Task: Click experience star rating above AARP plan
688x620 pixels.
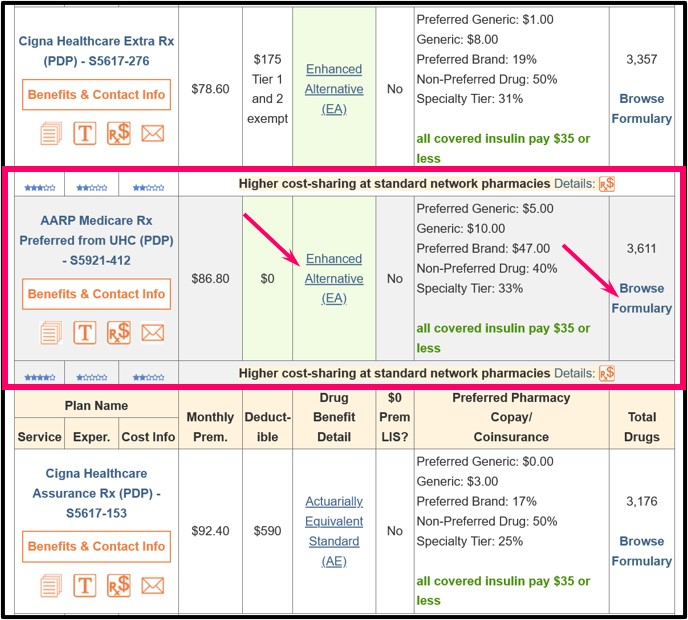Action: [x=92, y=188]
